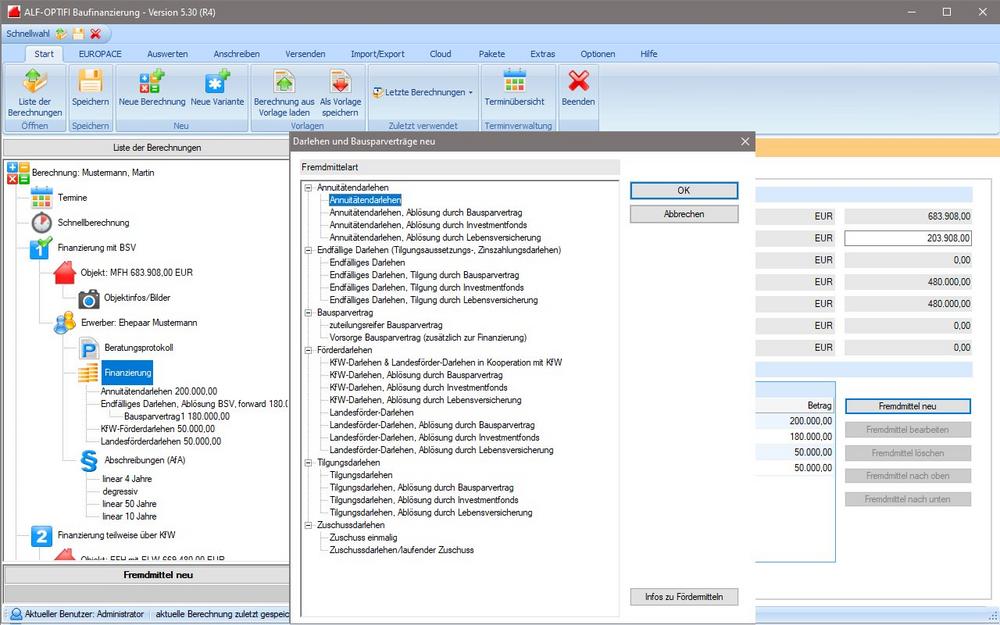This screenshot has width=1000, height=625.
Task: Click Berechnung aus Vorlage laden icon
Action: pyautogui.click(x=284, y=92)
